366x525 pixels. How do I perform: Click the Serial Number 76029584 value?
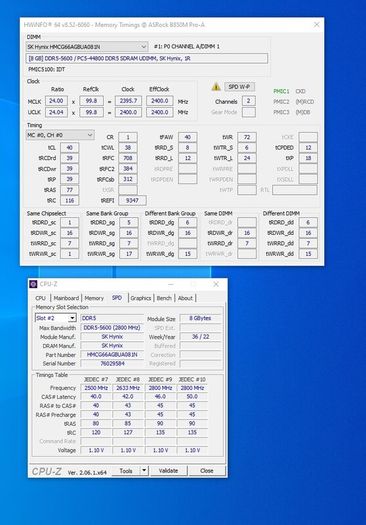(x=112, y=363)
